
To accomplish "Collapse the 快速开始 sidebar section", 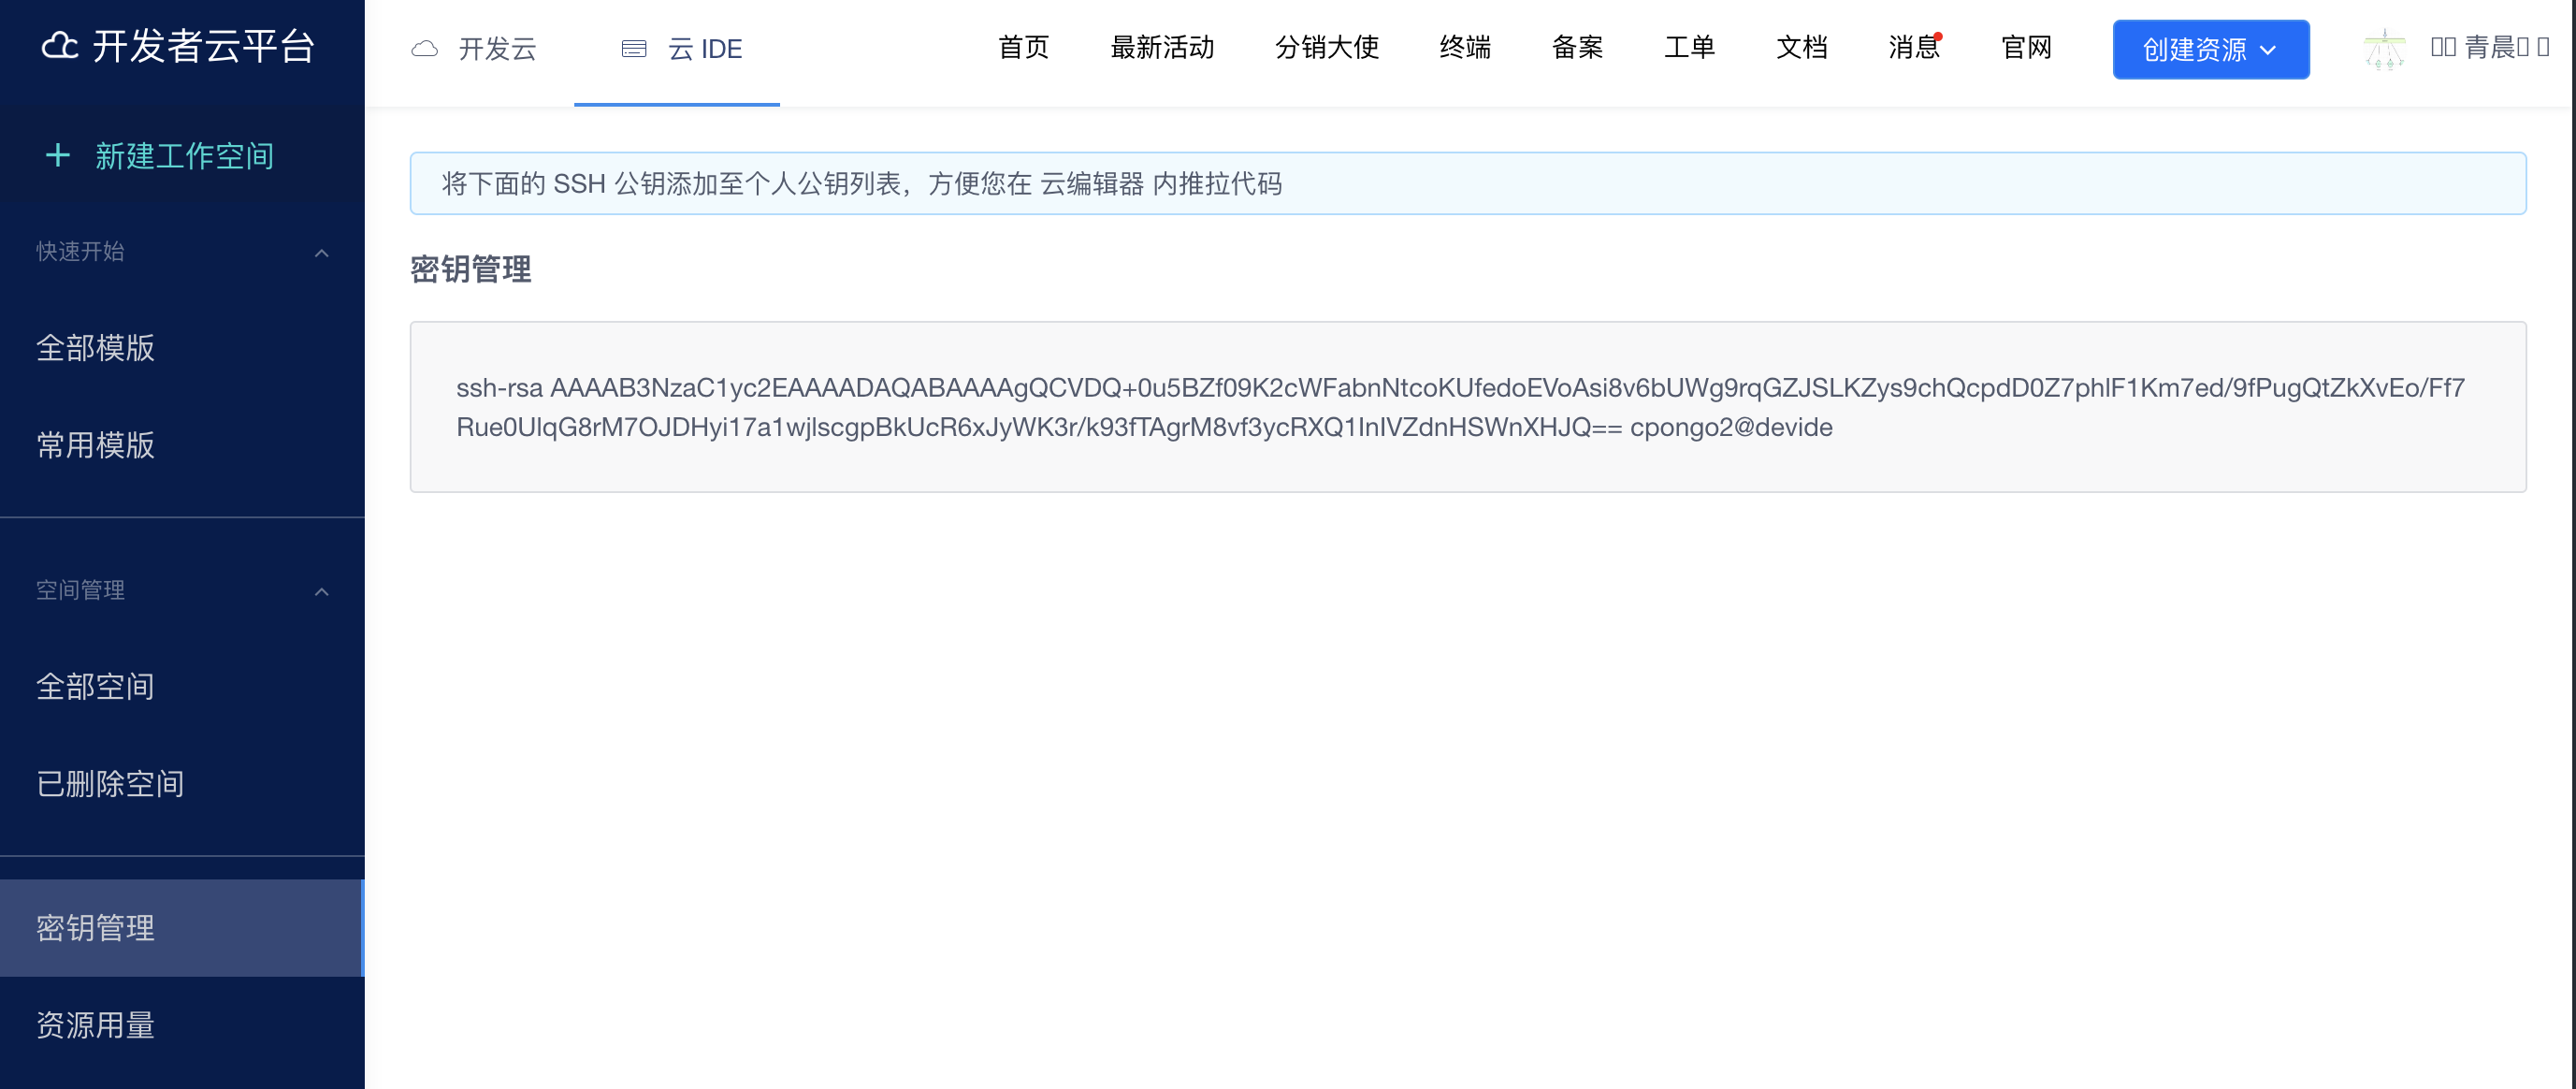I will (321, 253).
